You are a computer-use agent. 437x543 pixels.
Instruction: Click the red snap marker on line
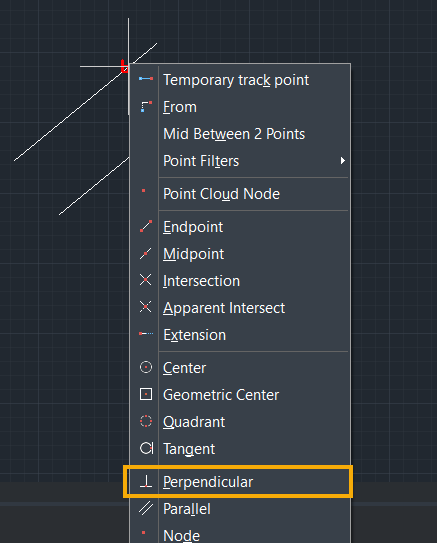[124, 66]
